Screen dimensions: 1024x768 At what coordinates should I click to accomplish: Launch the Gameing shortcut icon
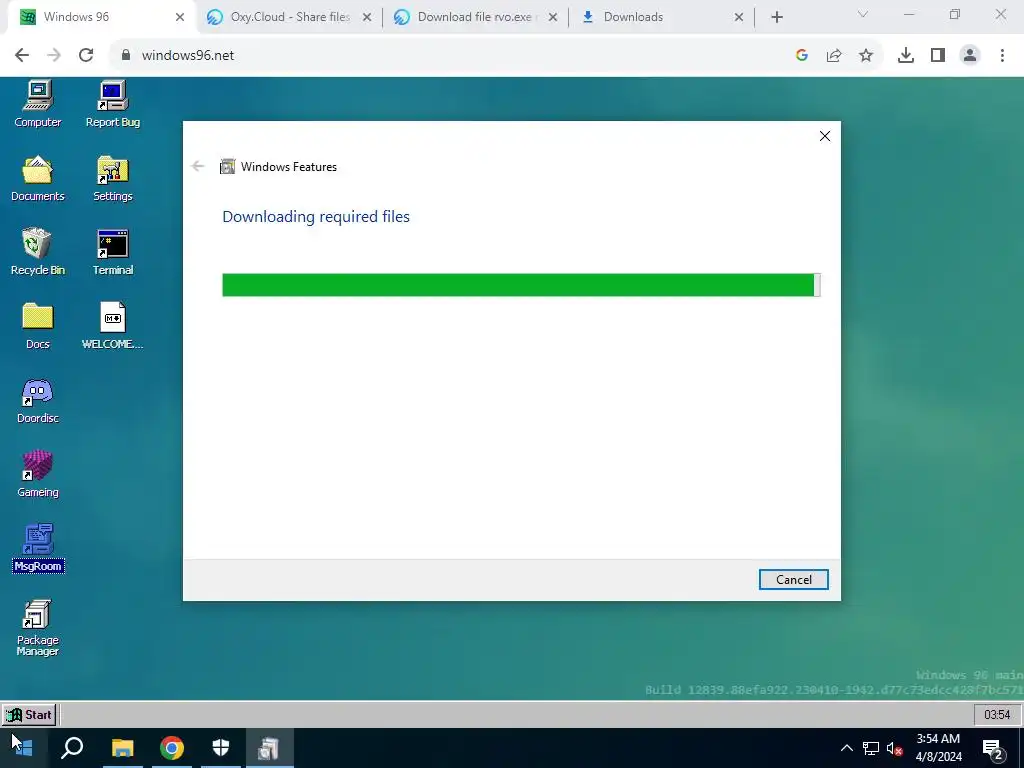click(x=37, y=474)
